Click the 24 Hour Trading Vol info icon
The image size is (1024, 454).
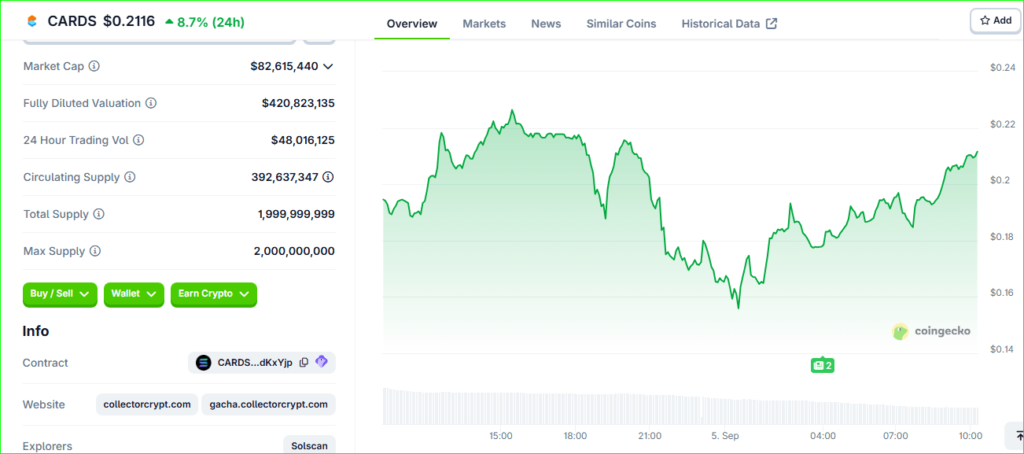click(x=139, y=141)
